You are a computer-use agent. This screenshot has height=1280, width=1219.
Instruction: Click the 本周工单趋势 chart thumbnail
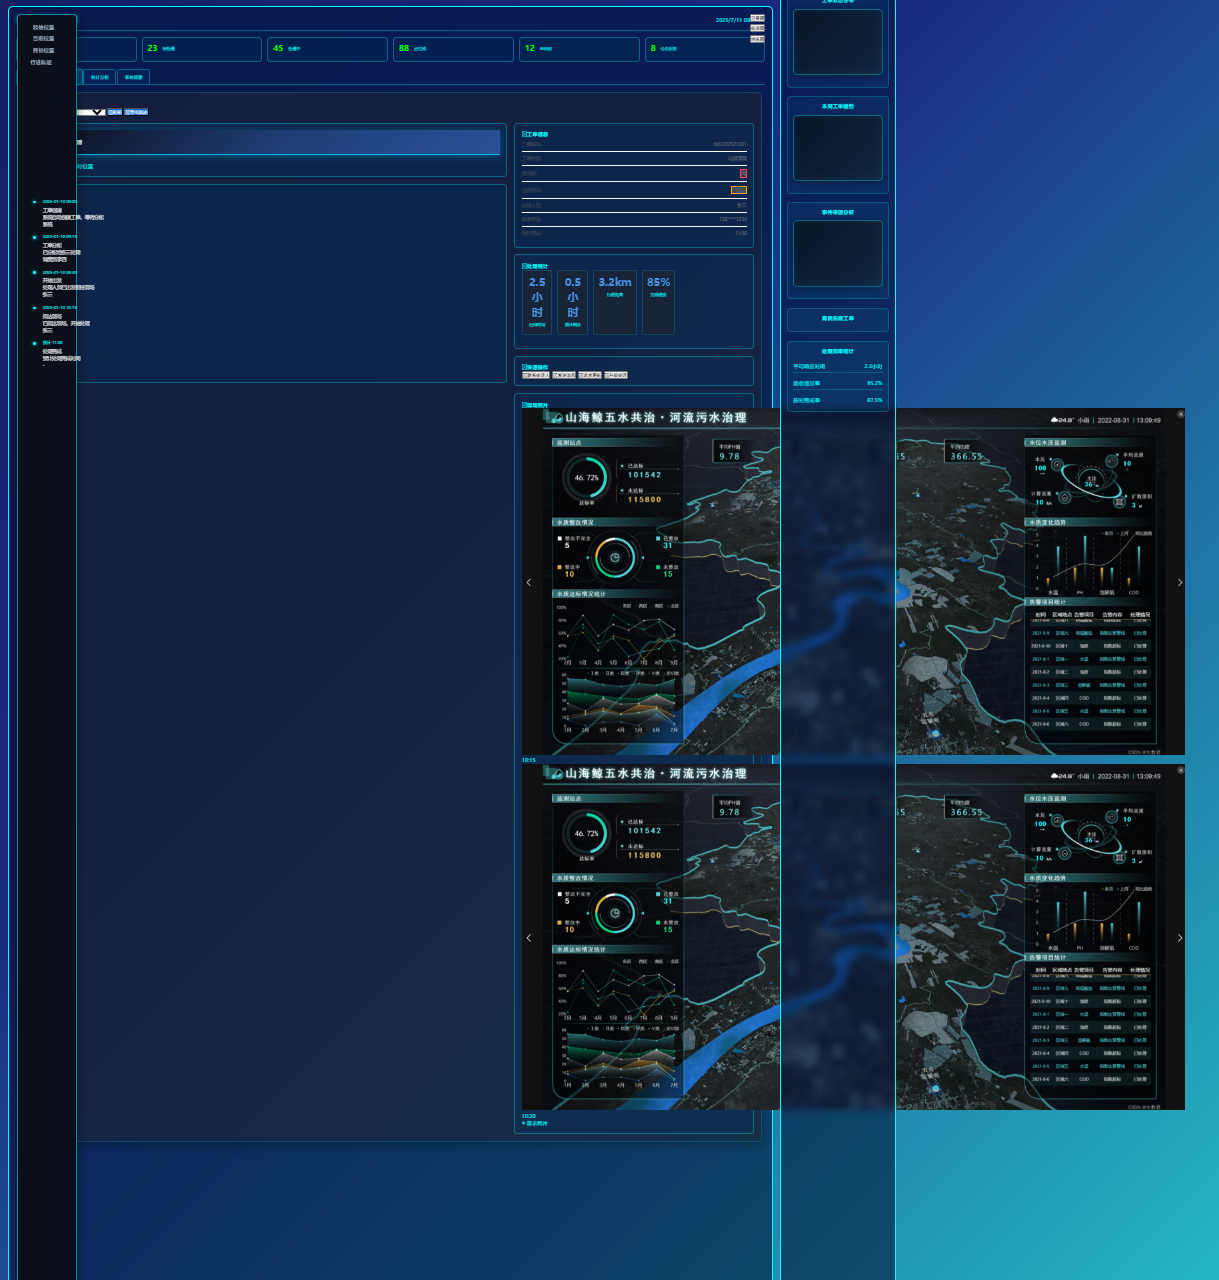coord(838,147)
